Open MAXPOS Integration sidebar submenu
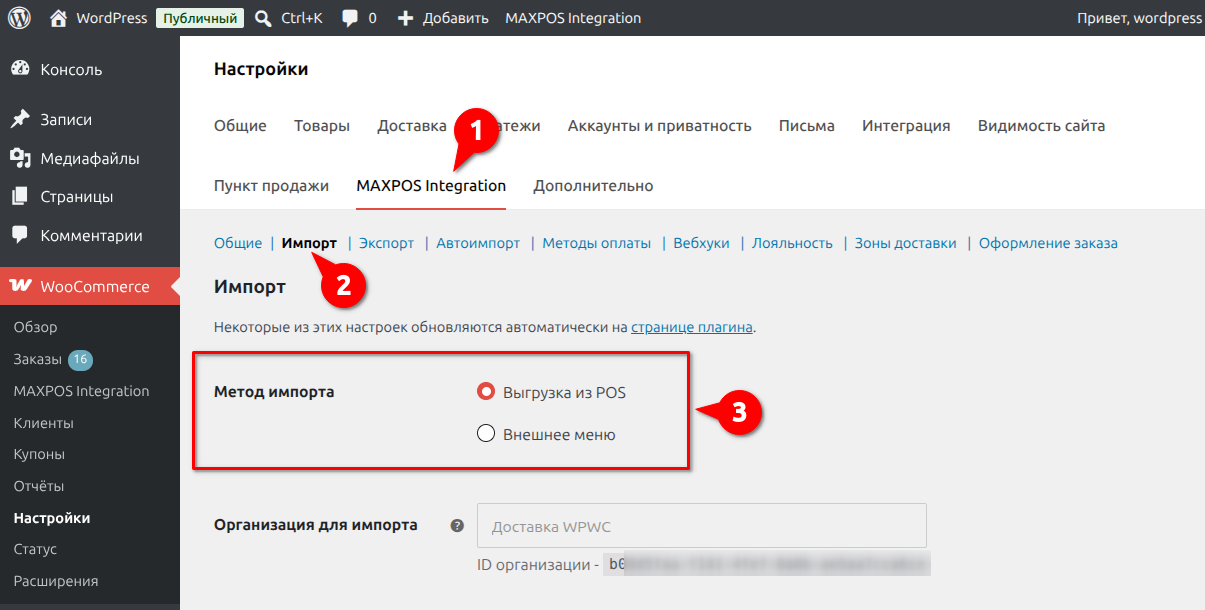1205x610 pixels. (x=81, y=391)
